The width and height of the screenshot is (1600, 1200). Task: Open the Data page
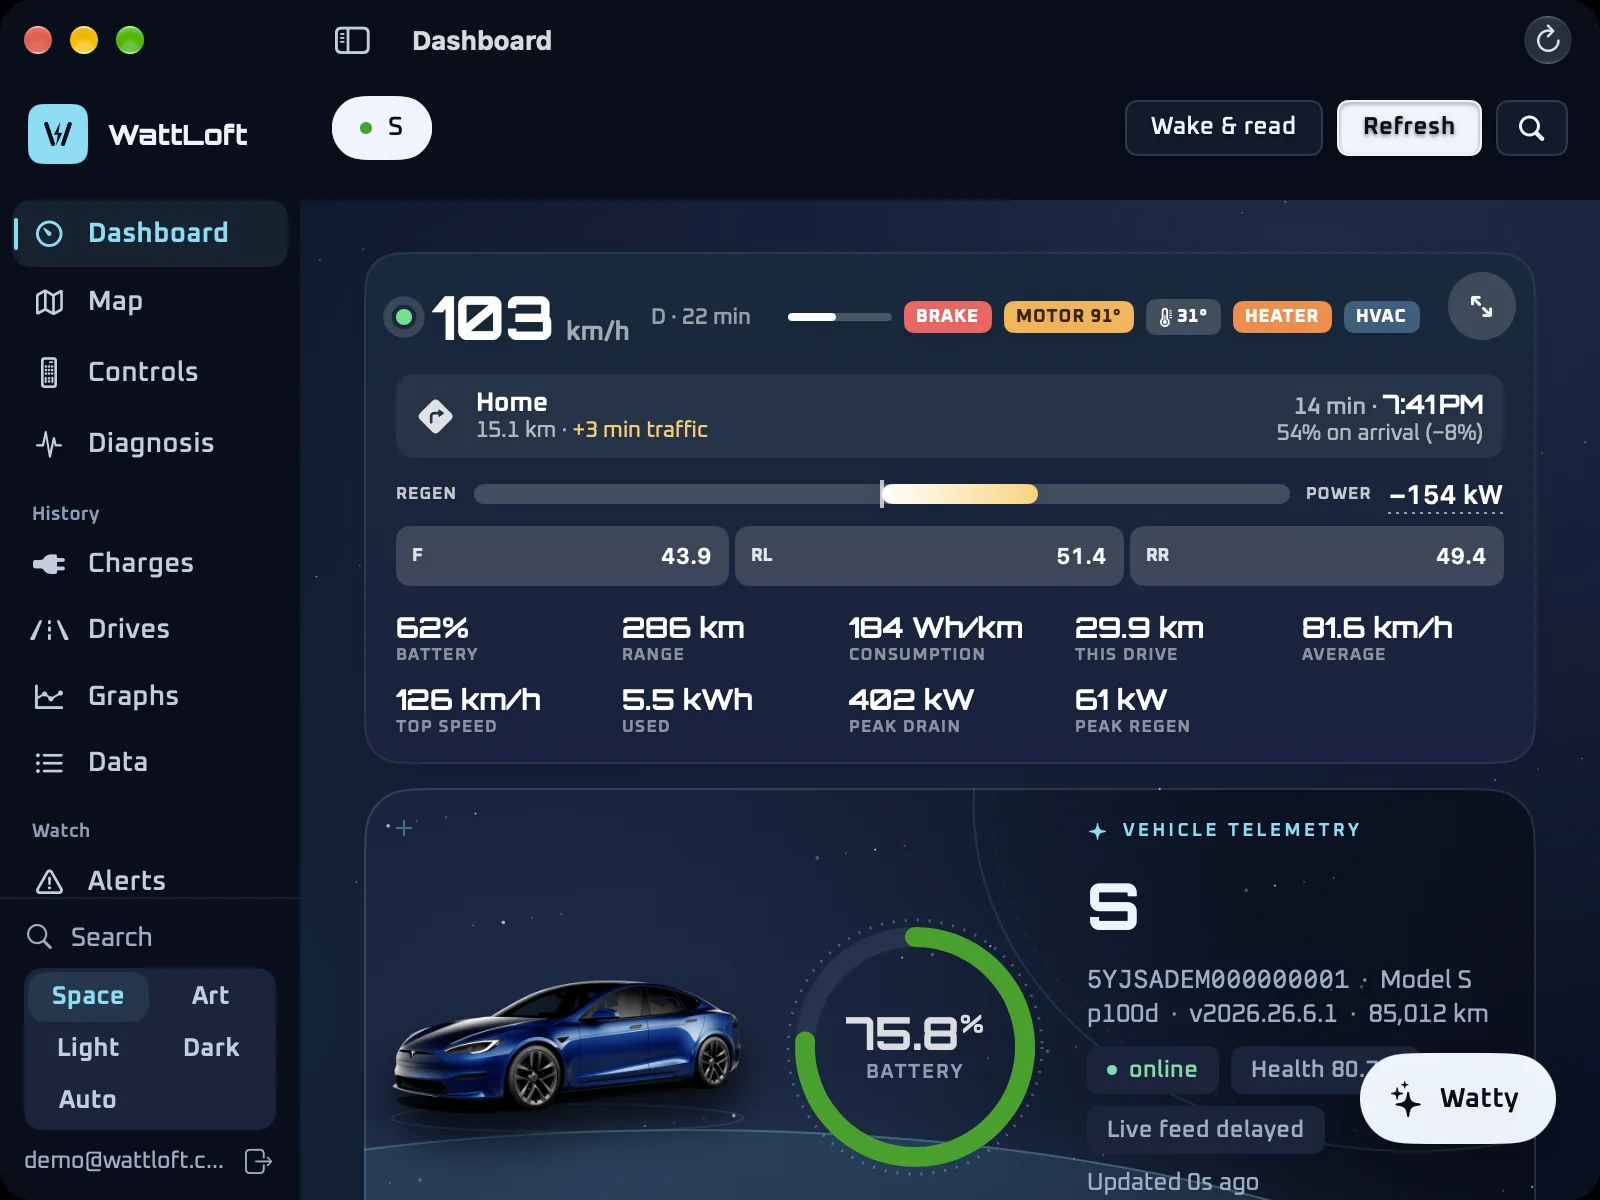pyautogui.click(x=150, y=762)
